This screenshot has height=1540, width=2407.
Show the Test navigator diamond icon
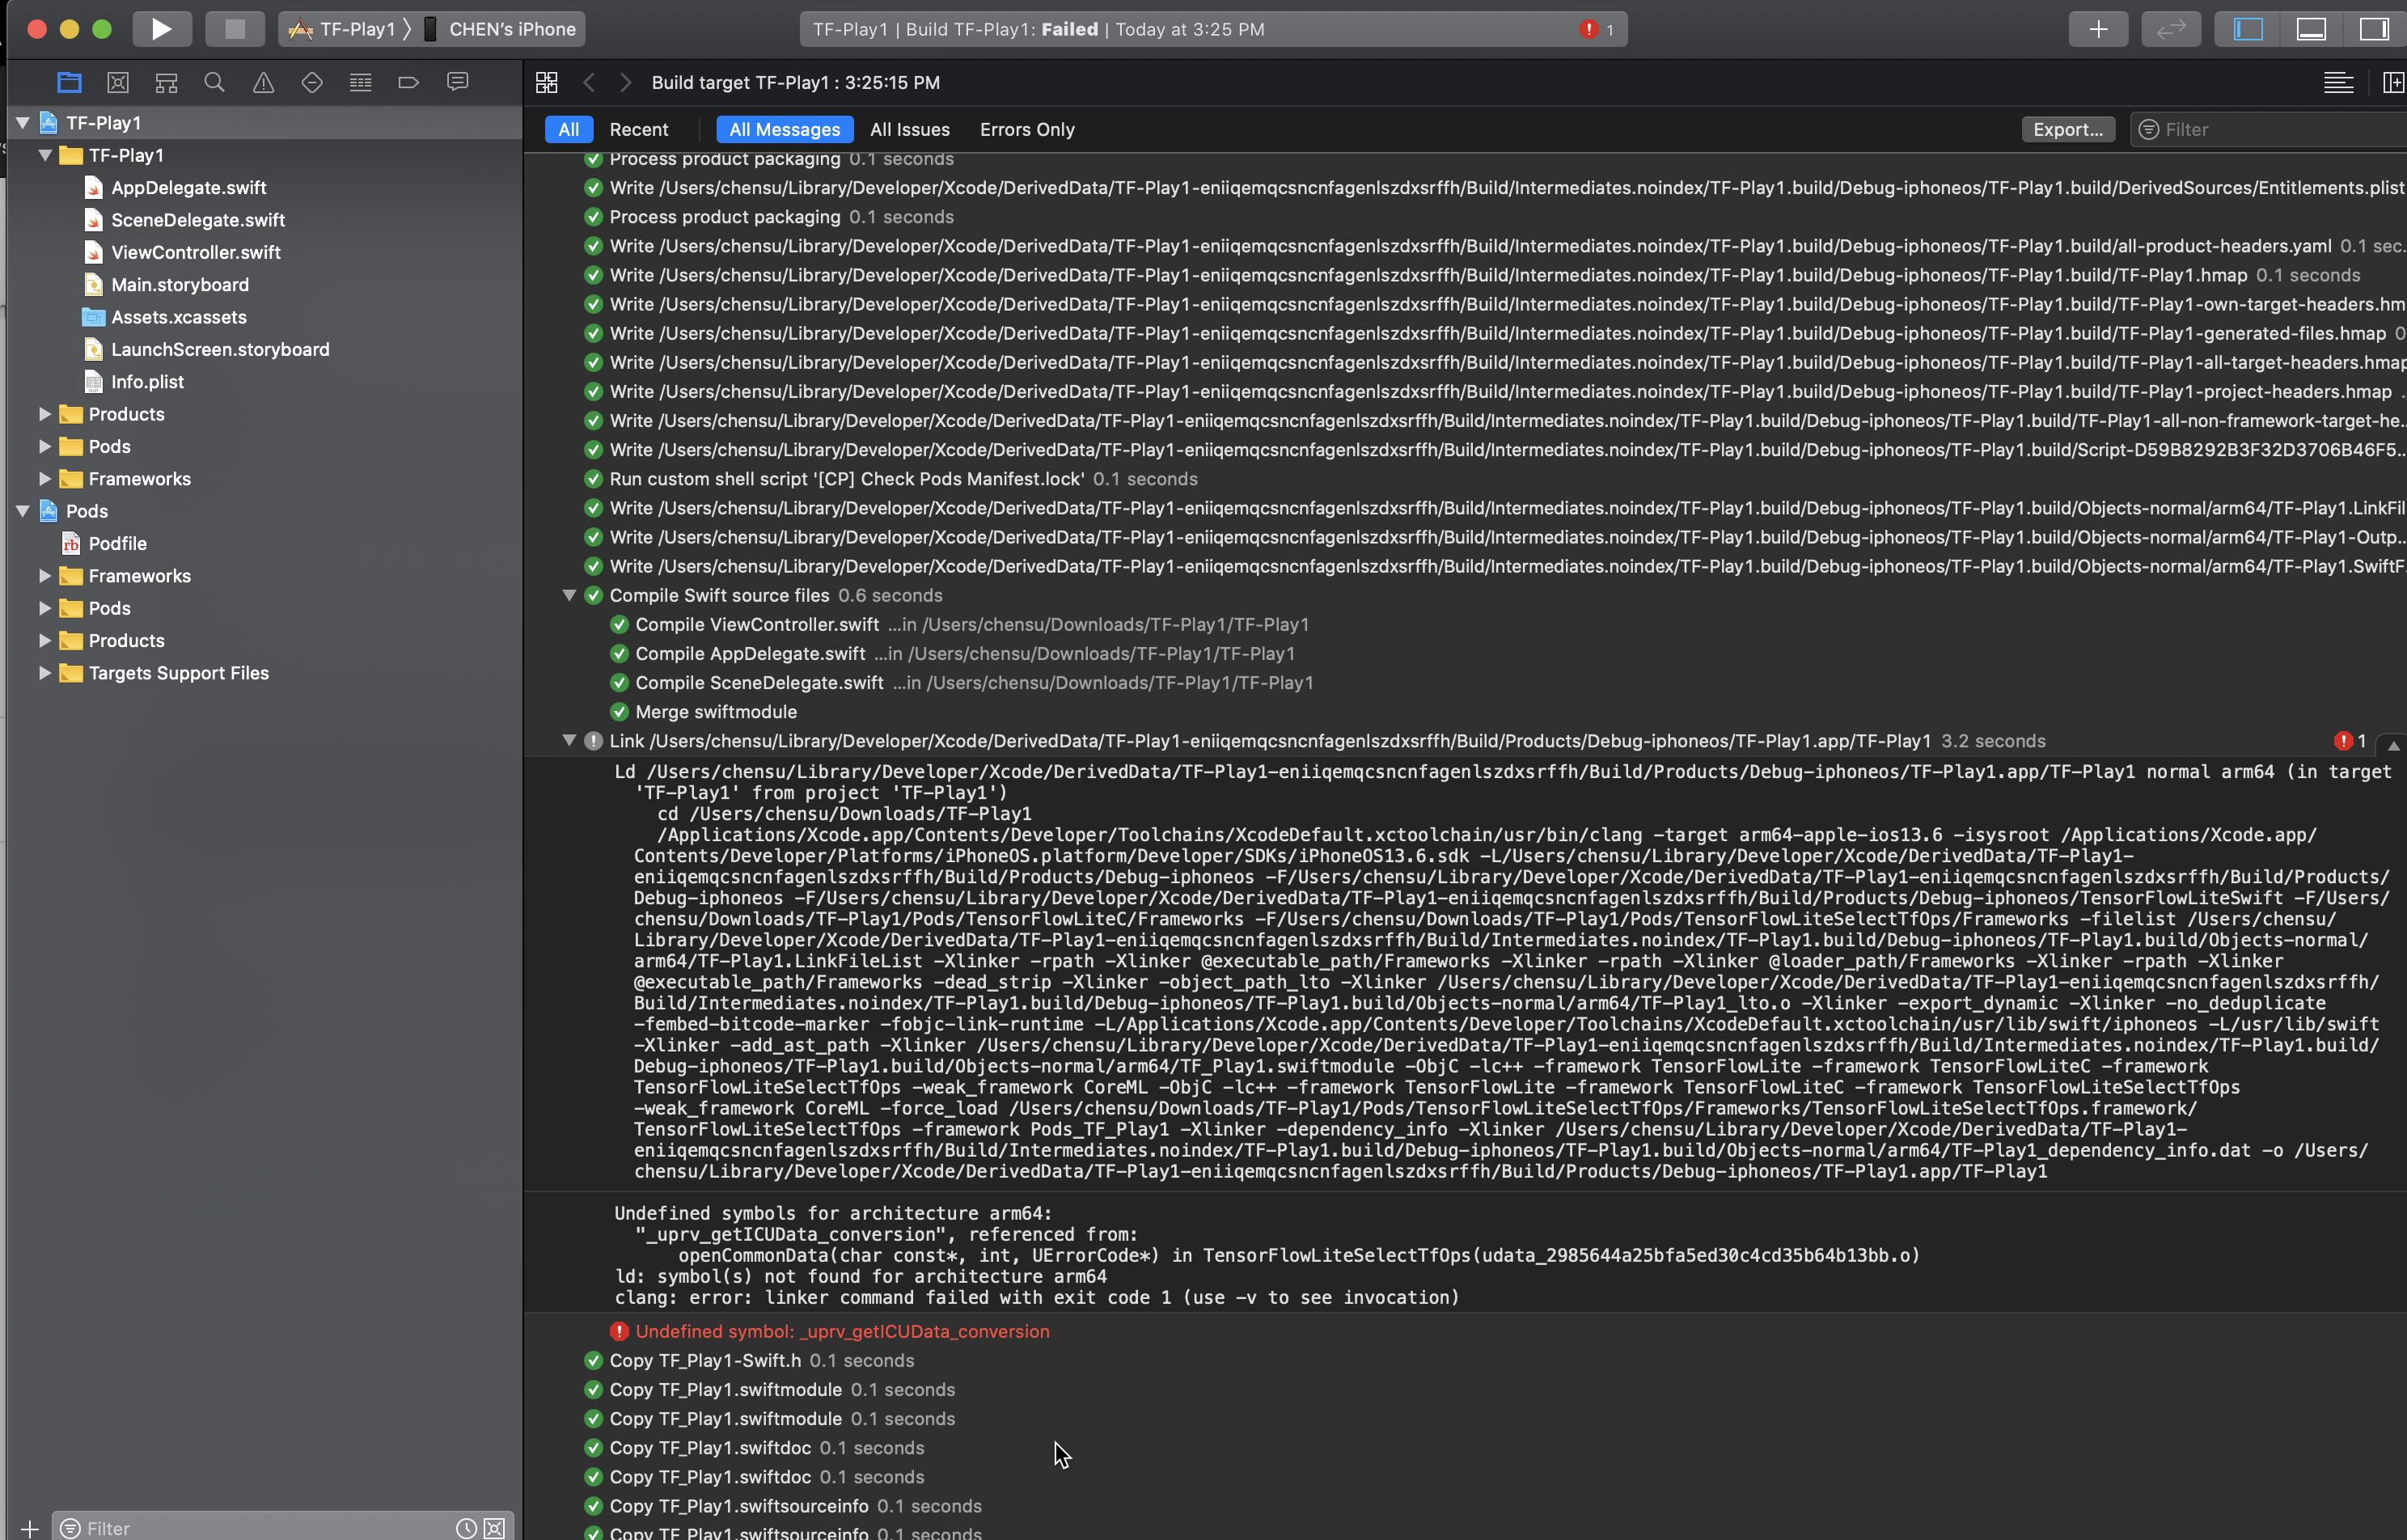[x=312, y=82]
